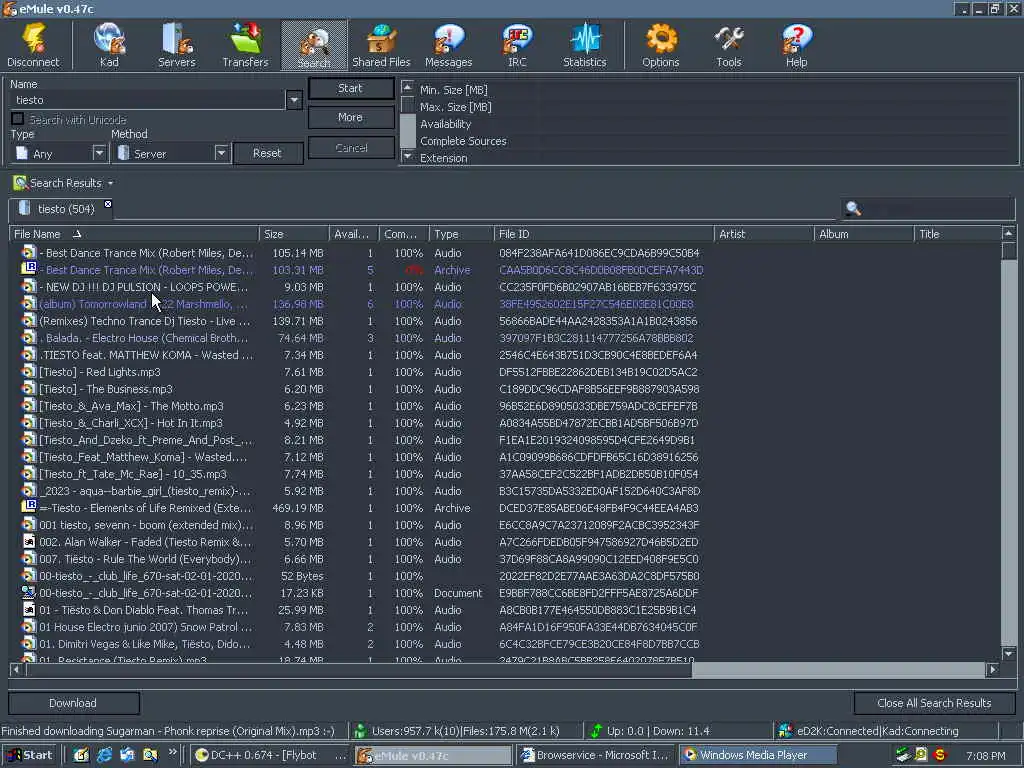
Task: Sort by the Album column header
Action: coord(864,234)
